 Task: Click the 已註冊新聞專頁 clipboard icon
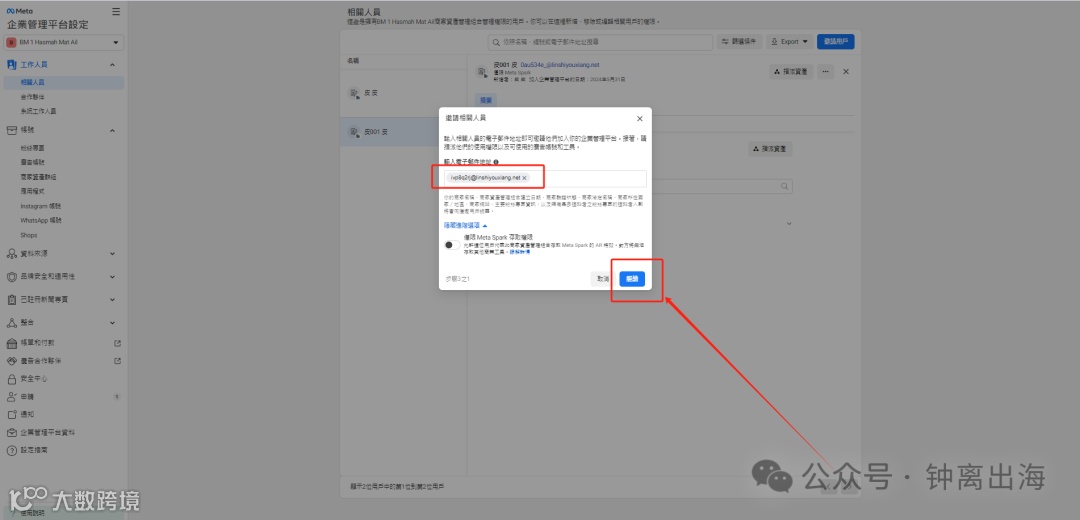pyautogui.click(x=11, y=300)
